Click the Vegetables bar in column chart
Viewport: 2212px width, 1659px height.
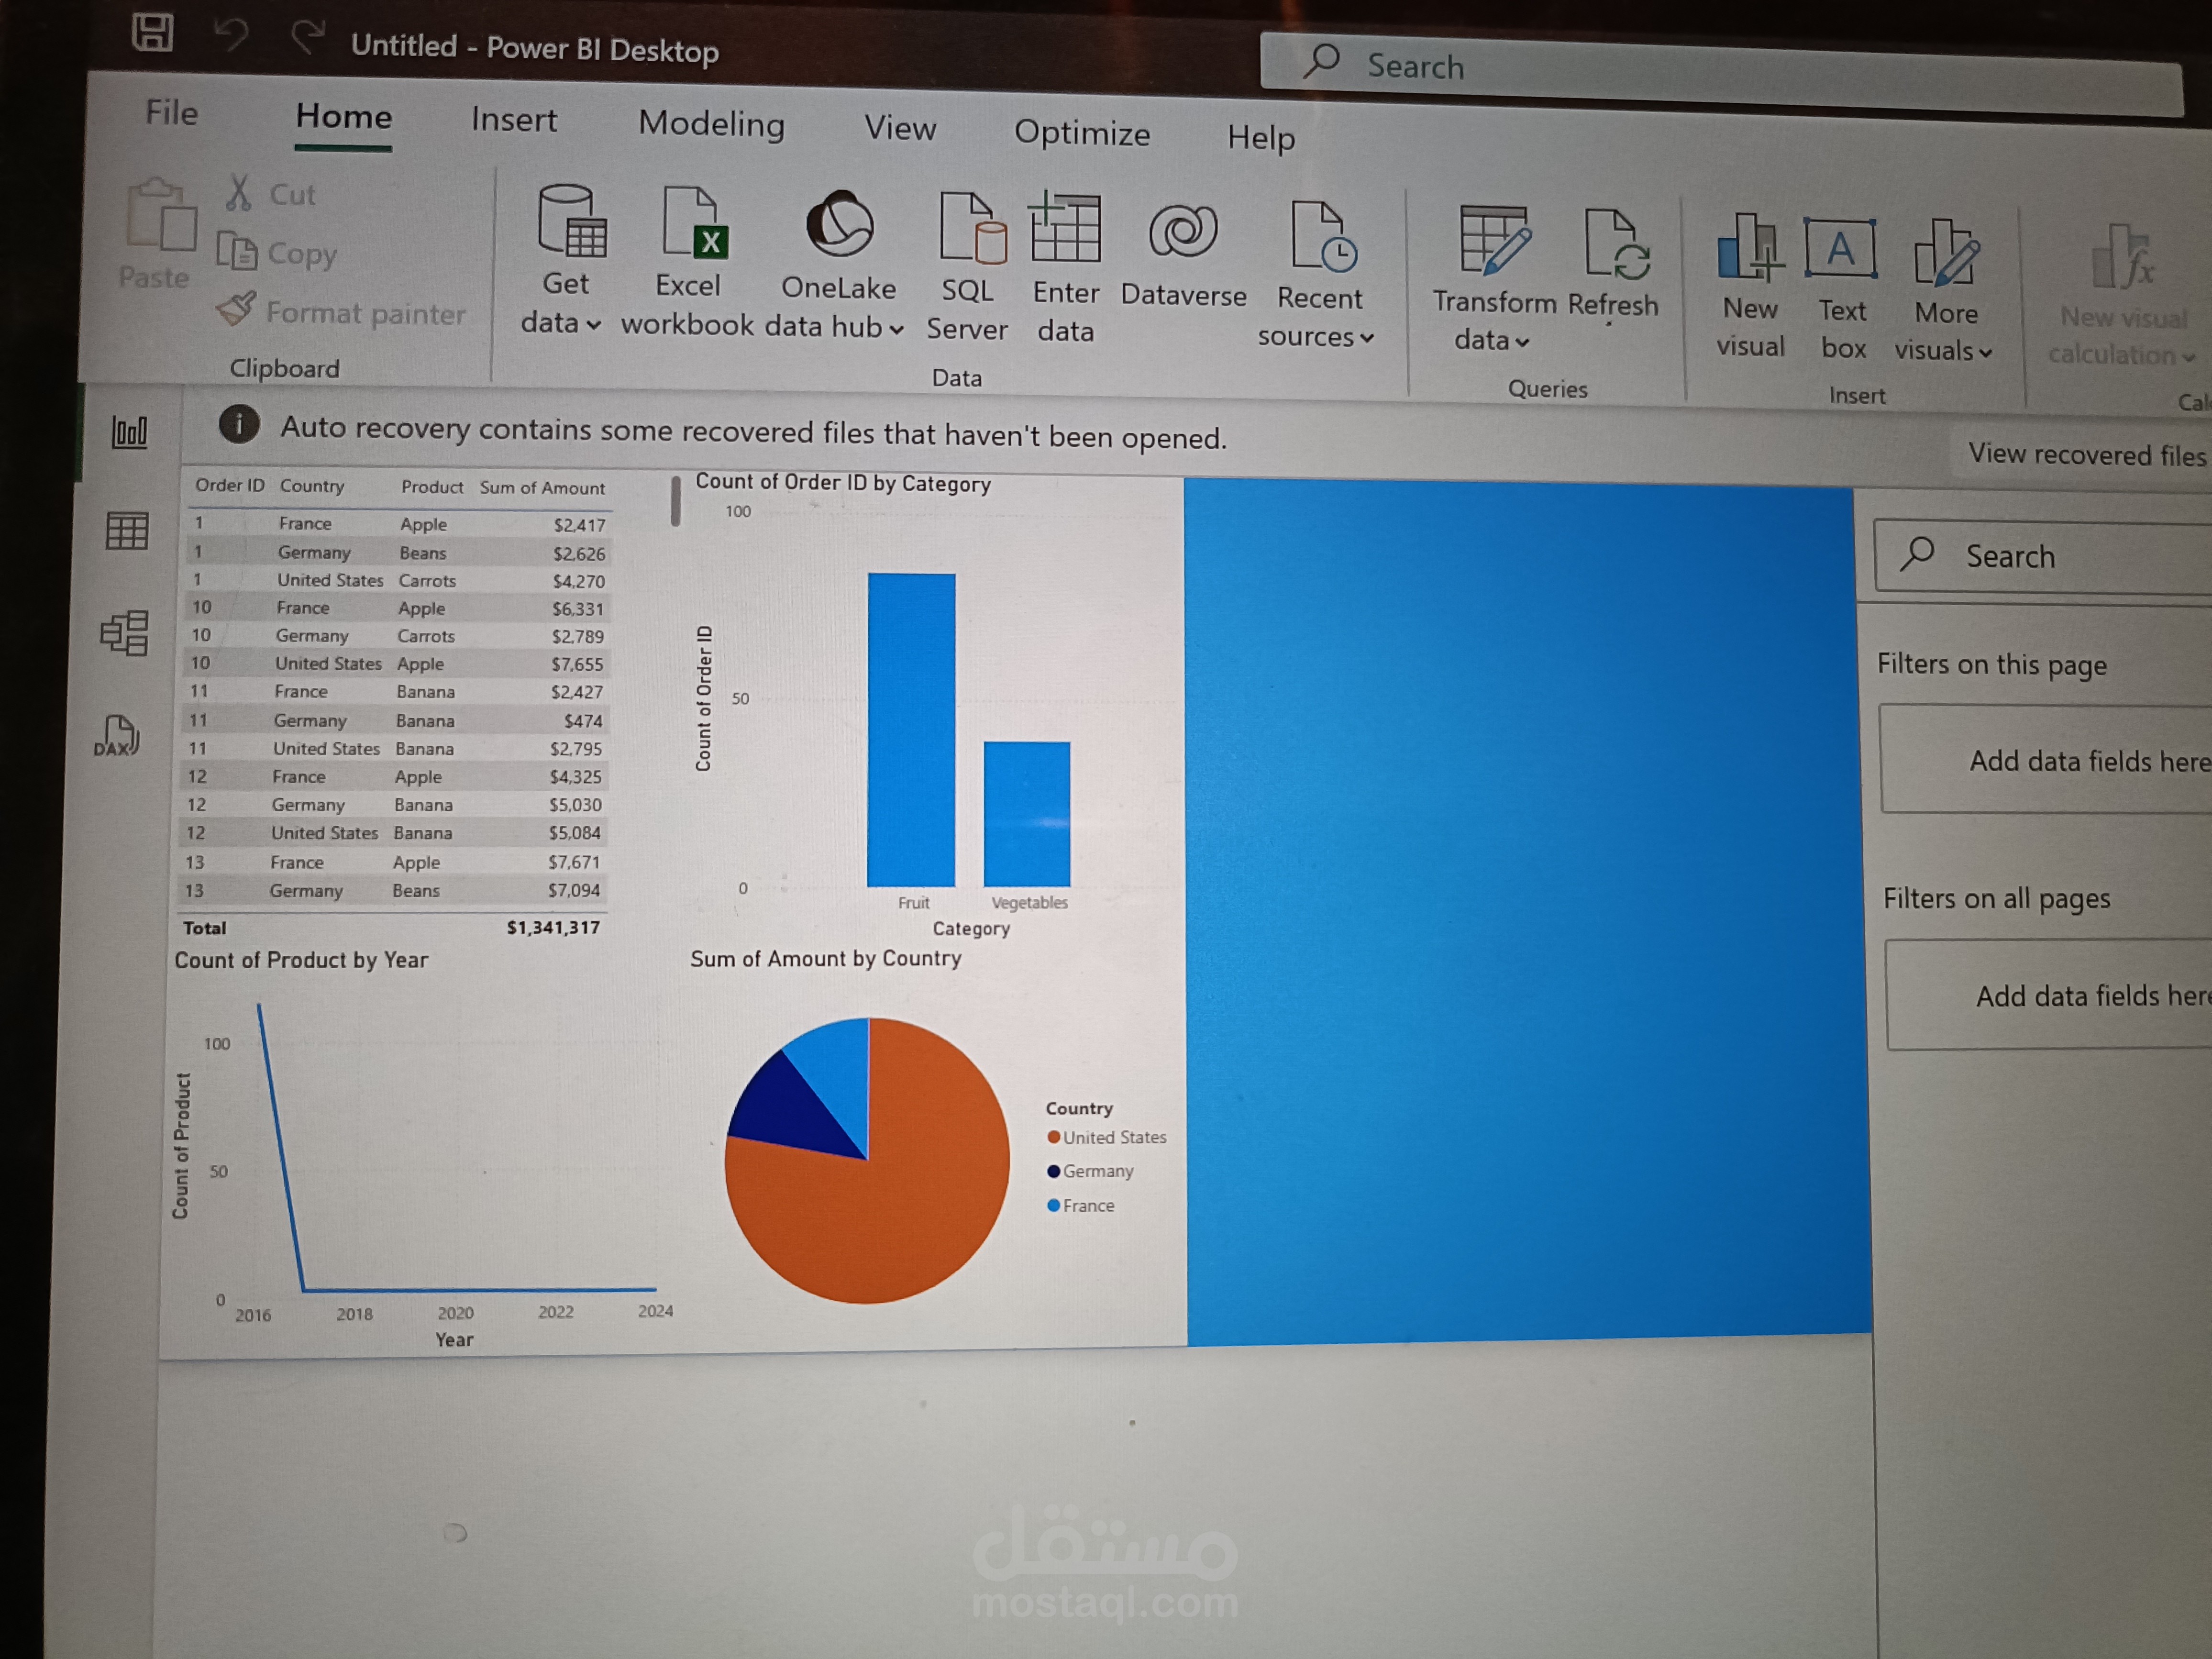click(1027, 814)
